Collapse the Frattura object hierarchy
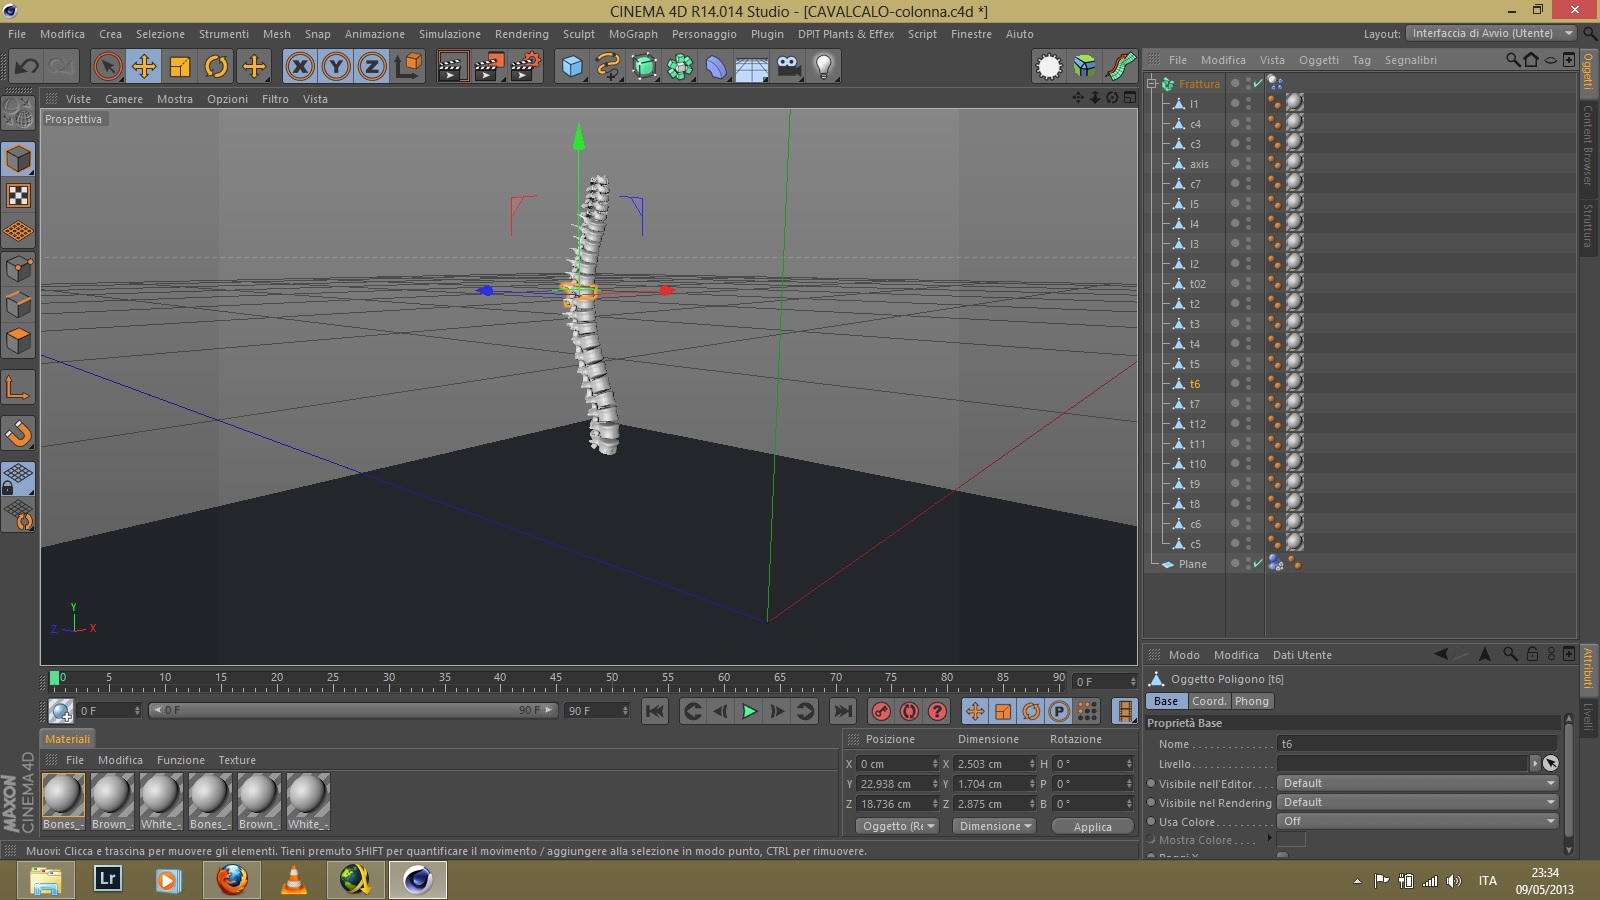Viewport: 1600px width, 900px height. pyautogui.click(x=1152, y=84)
